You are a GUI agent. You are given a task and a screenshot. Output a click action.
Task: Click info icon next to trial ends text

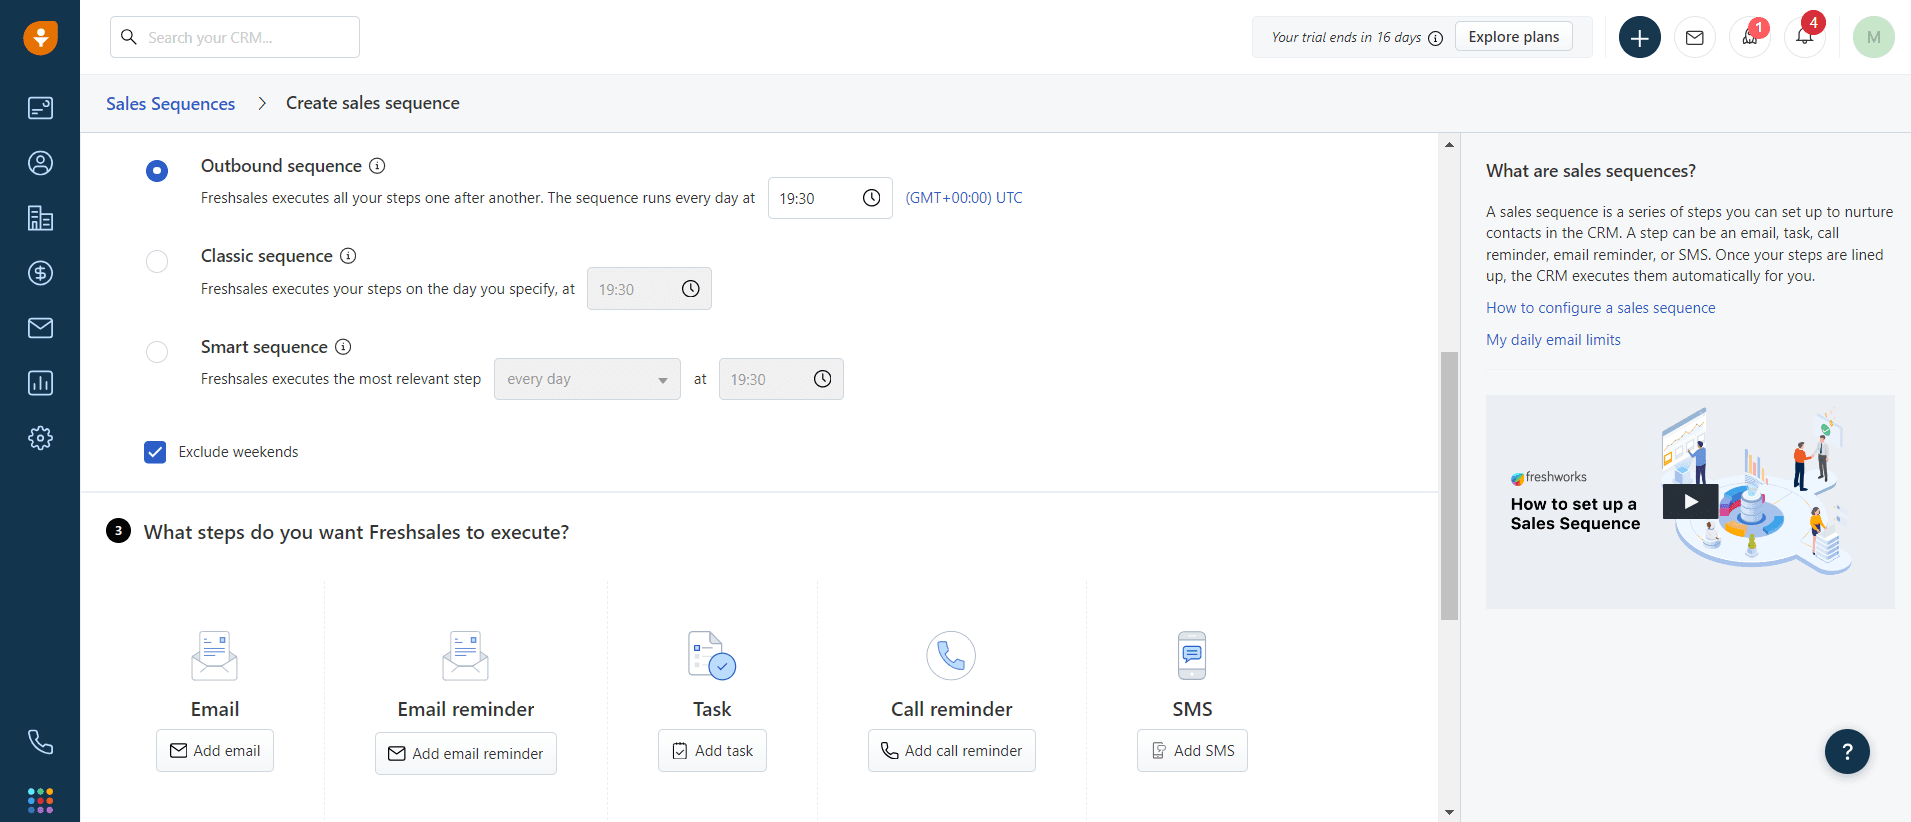point(1436,38)
